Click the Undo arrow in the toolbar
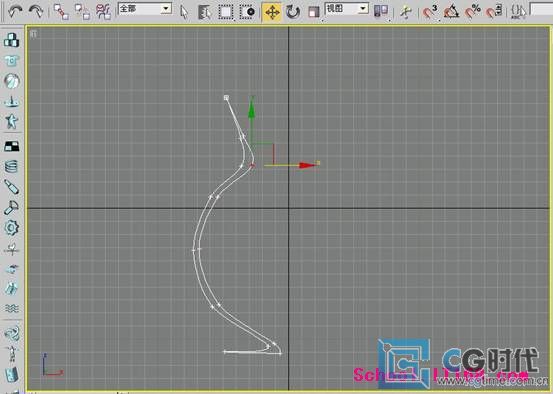The image size is (553, 394). click(x=15, y=12)
